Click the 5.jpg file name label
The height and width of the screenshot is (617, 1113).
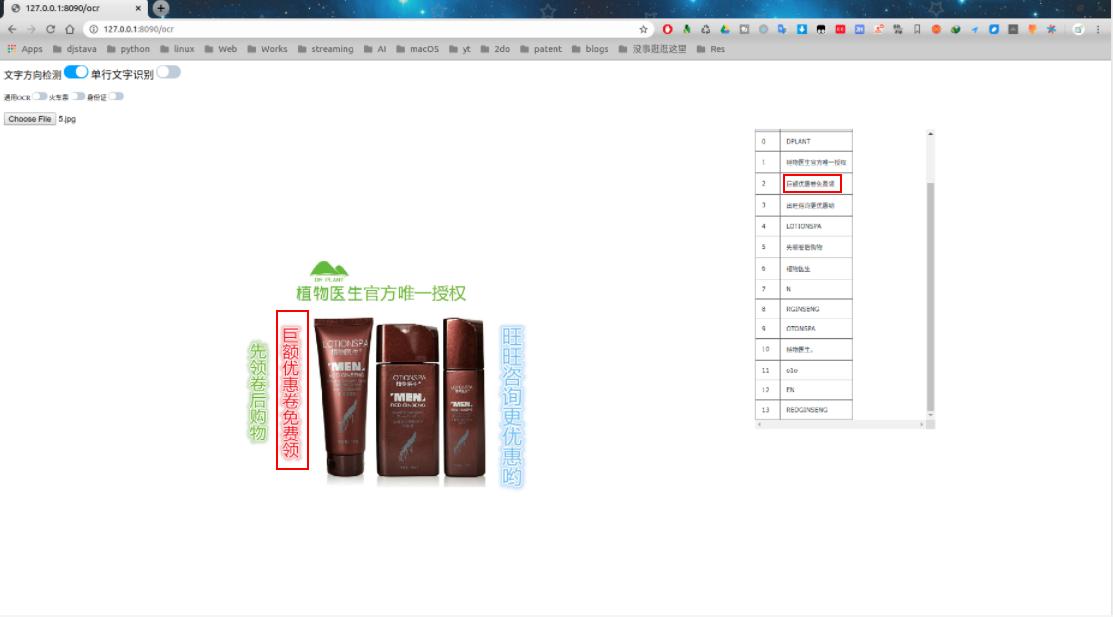[x=67, y=119]
